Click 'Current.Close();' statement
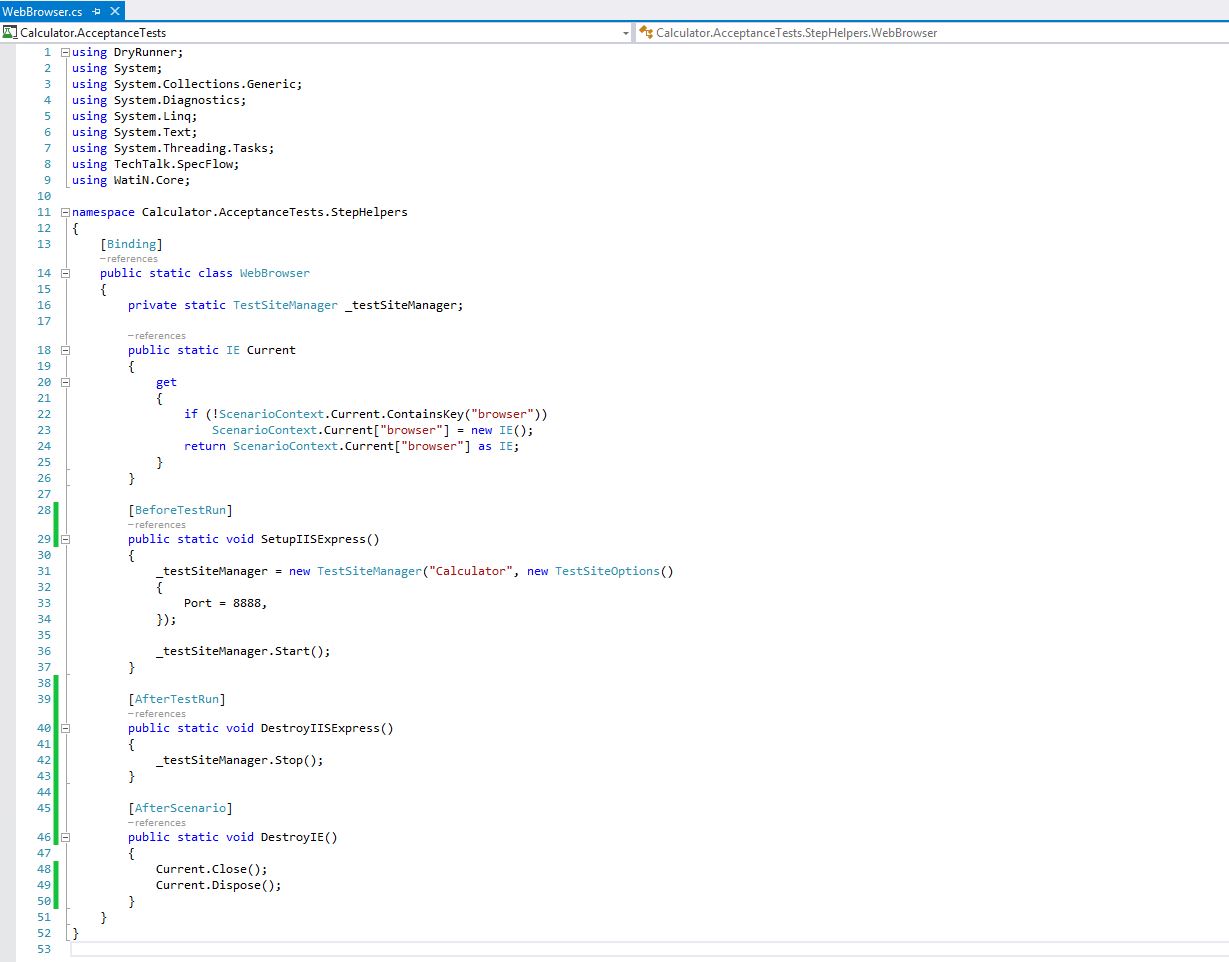Image resolution: width=1229 pixels, height=962 pixels. coord(212,869)
